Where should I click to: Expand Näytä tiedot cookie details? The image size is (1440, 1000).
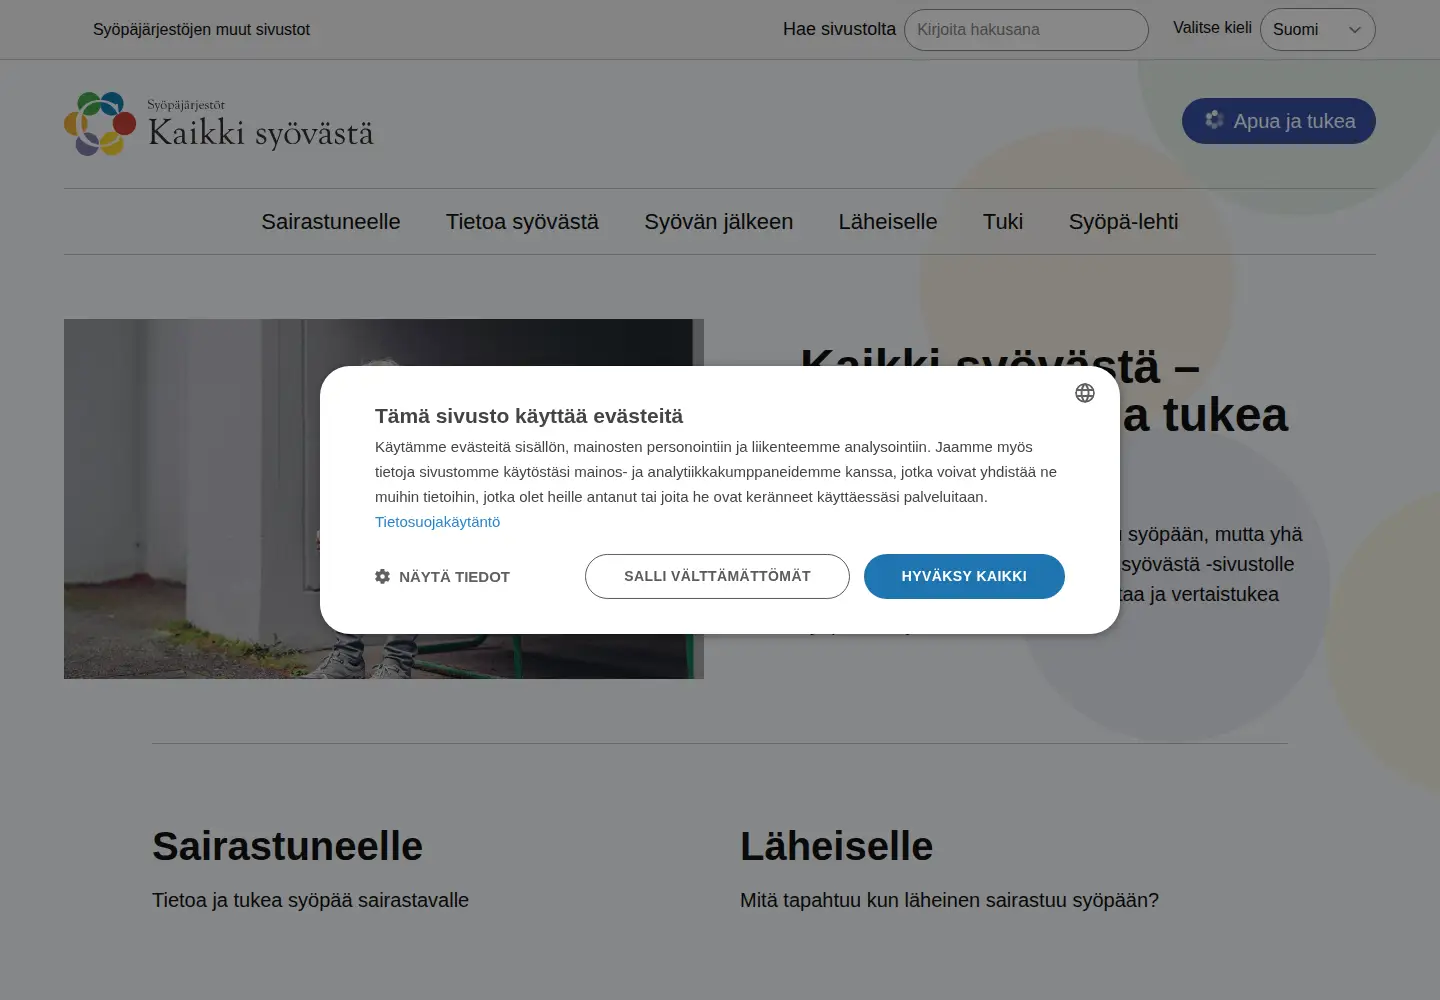coord(443,577)
